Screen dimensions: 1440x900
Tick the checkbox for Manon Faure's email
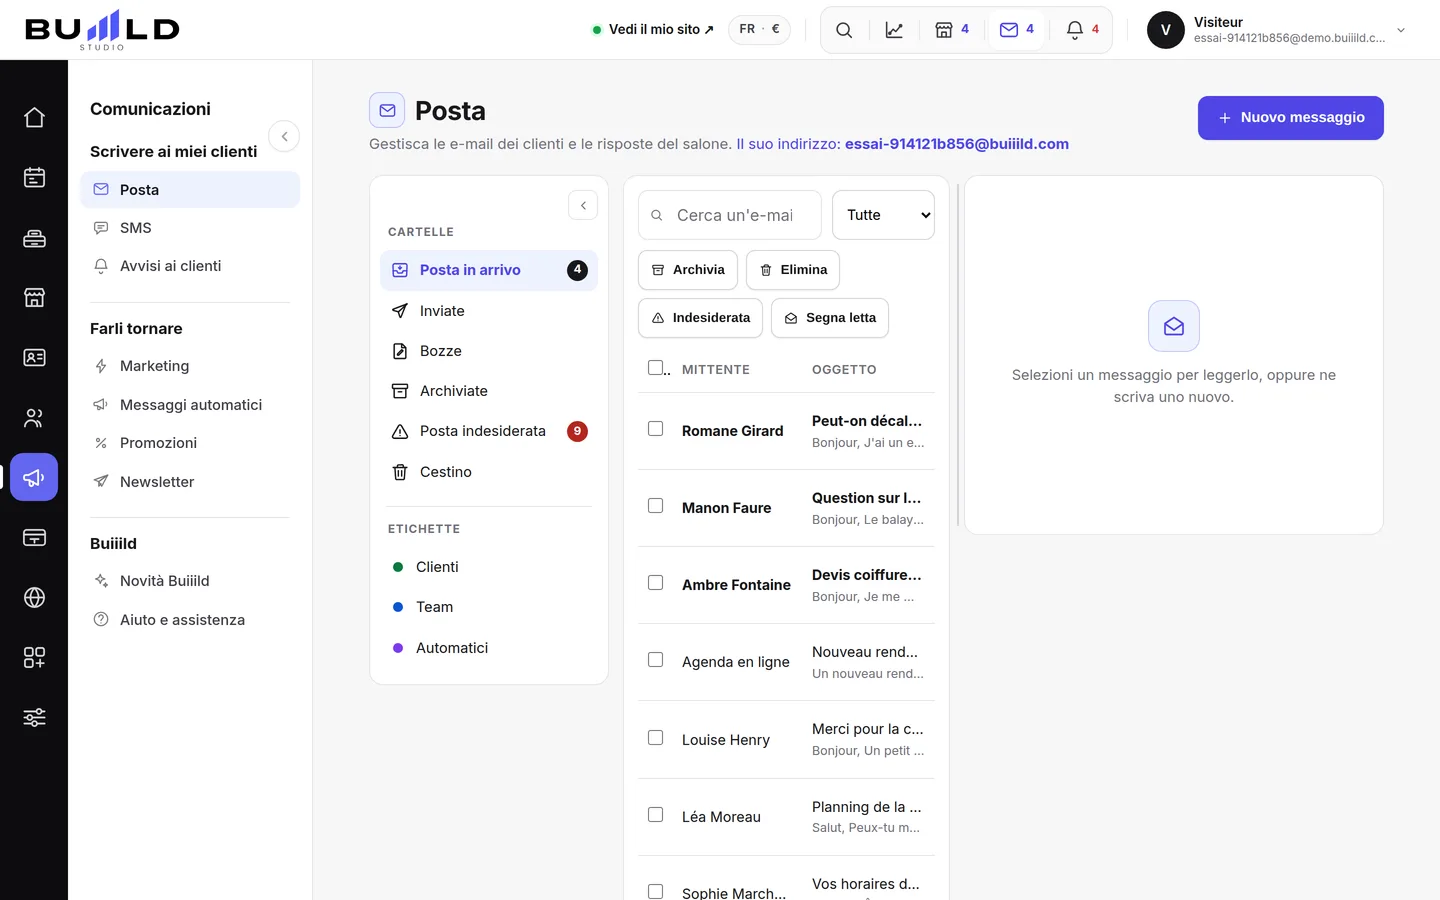point(656,506)
